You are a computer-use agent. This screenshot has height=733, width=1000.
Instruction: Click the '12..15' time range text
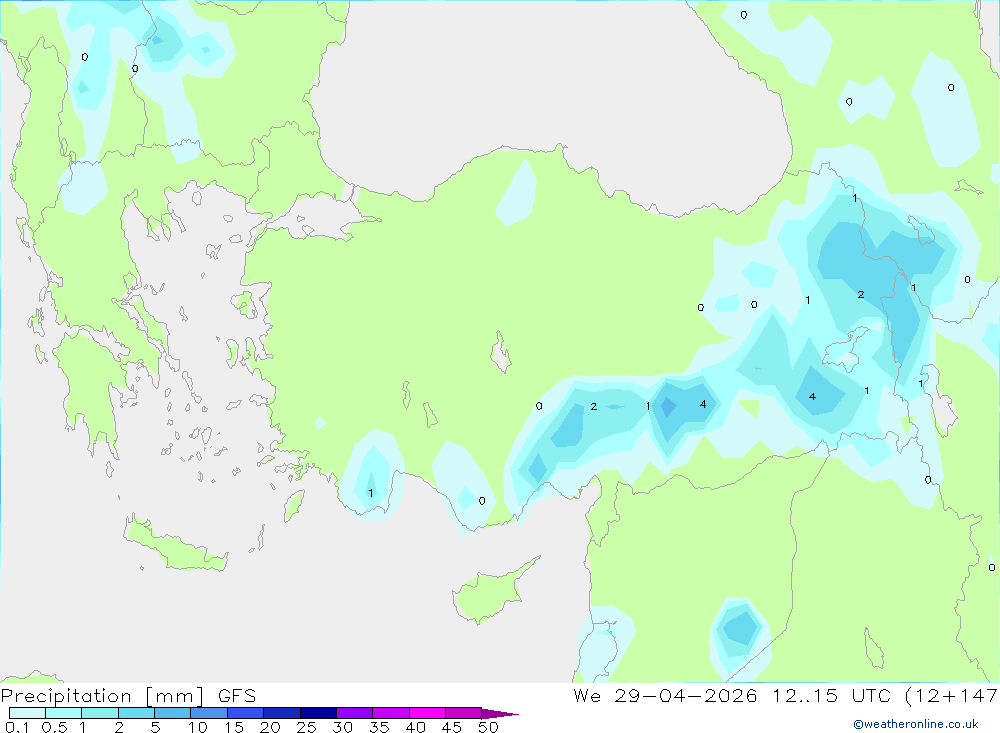click(x=805, y=695)
